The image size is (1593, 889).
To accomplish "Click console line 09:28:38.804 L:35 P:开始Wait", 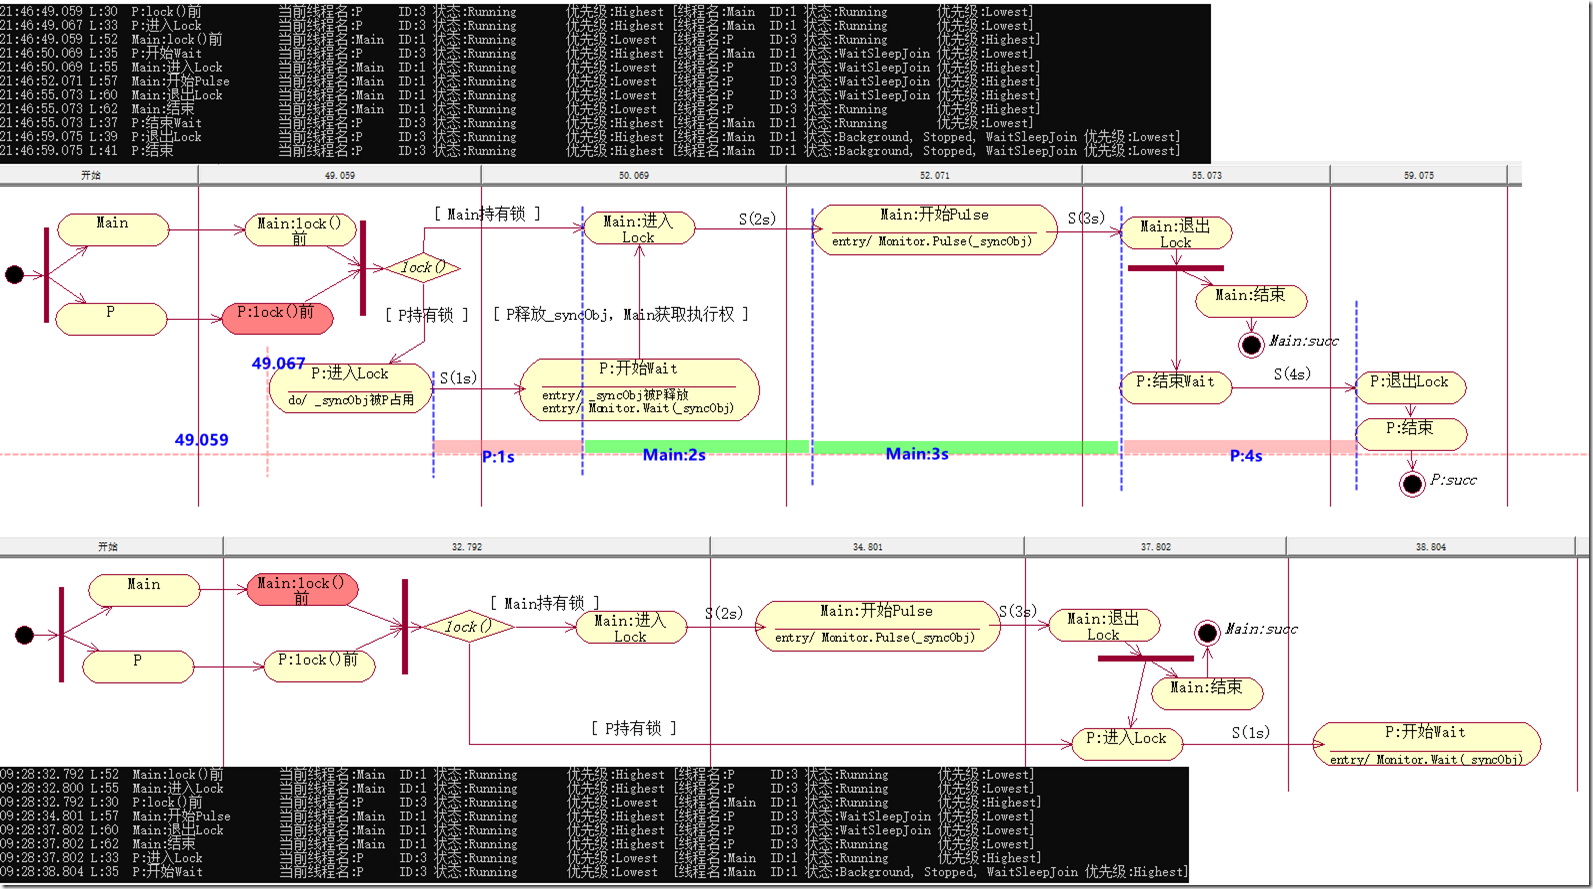I will tap(594, 872).
